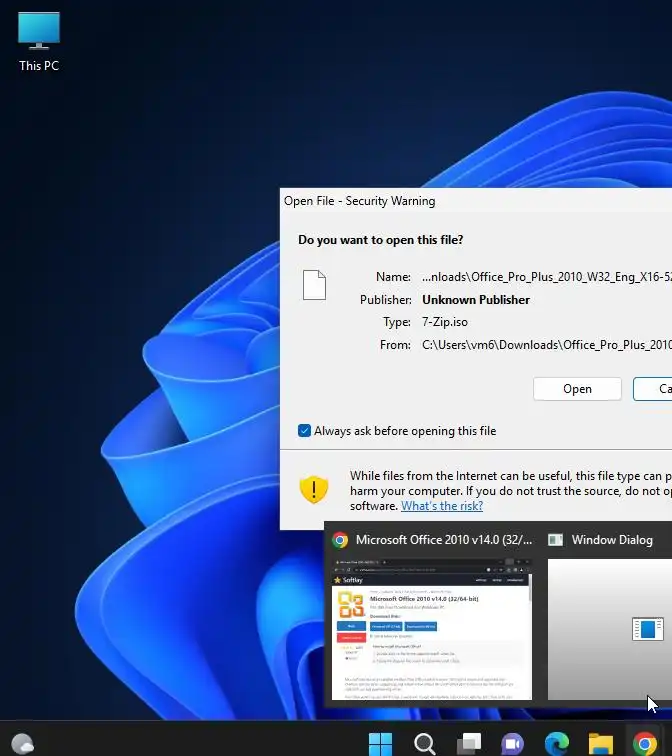This screenshot has height=756, width=672.
Task: Click the blank file icon in dialog
Action: pos(314,285)
